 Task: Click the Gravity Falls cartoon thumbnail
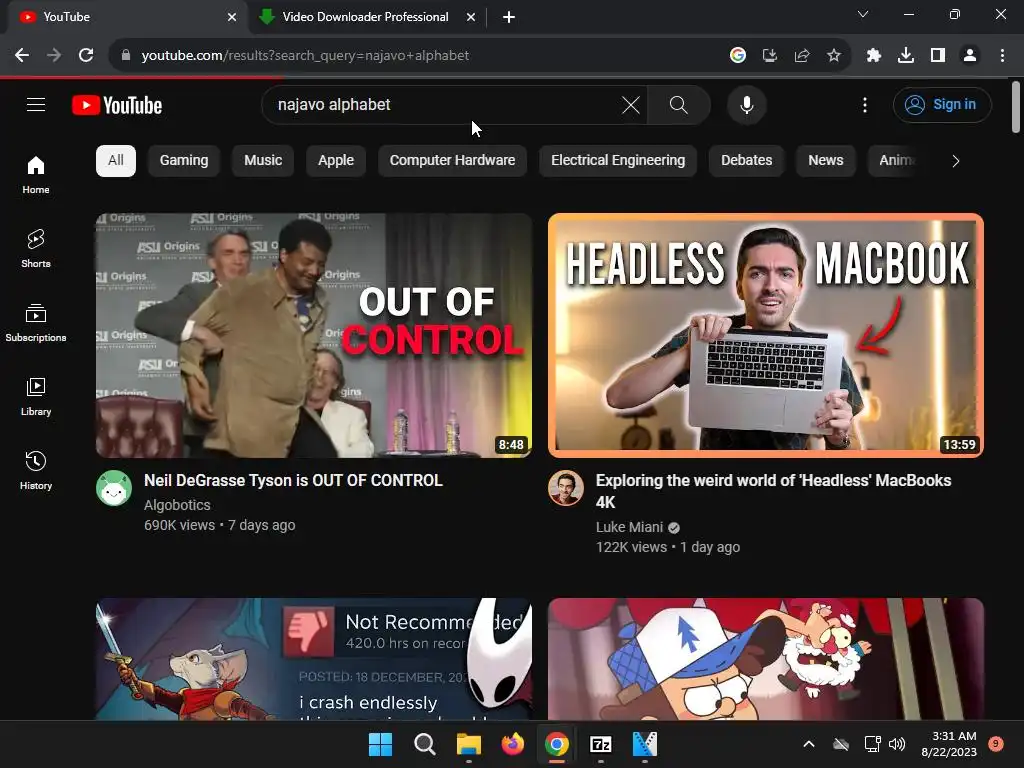(765, 659)
